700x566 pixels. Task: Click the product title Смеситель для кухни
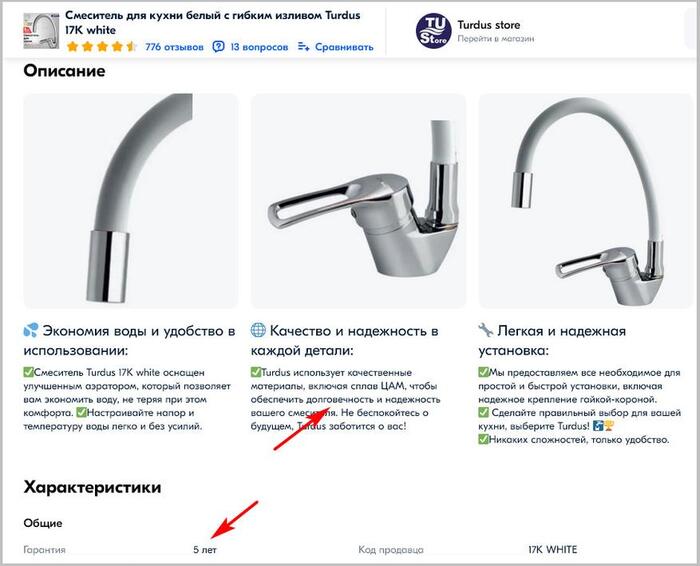point(212,22)
